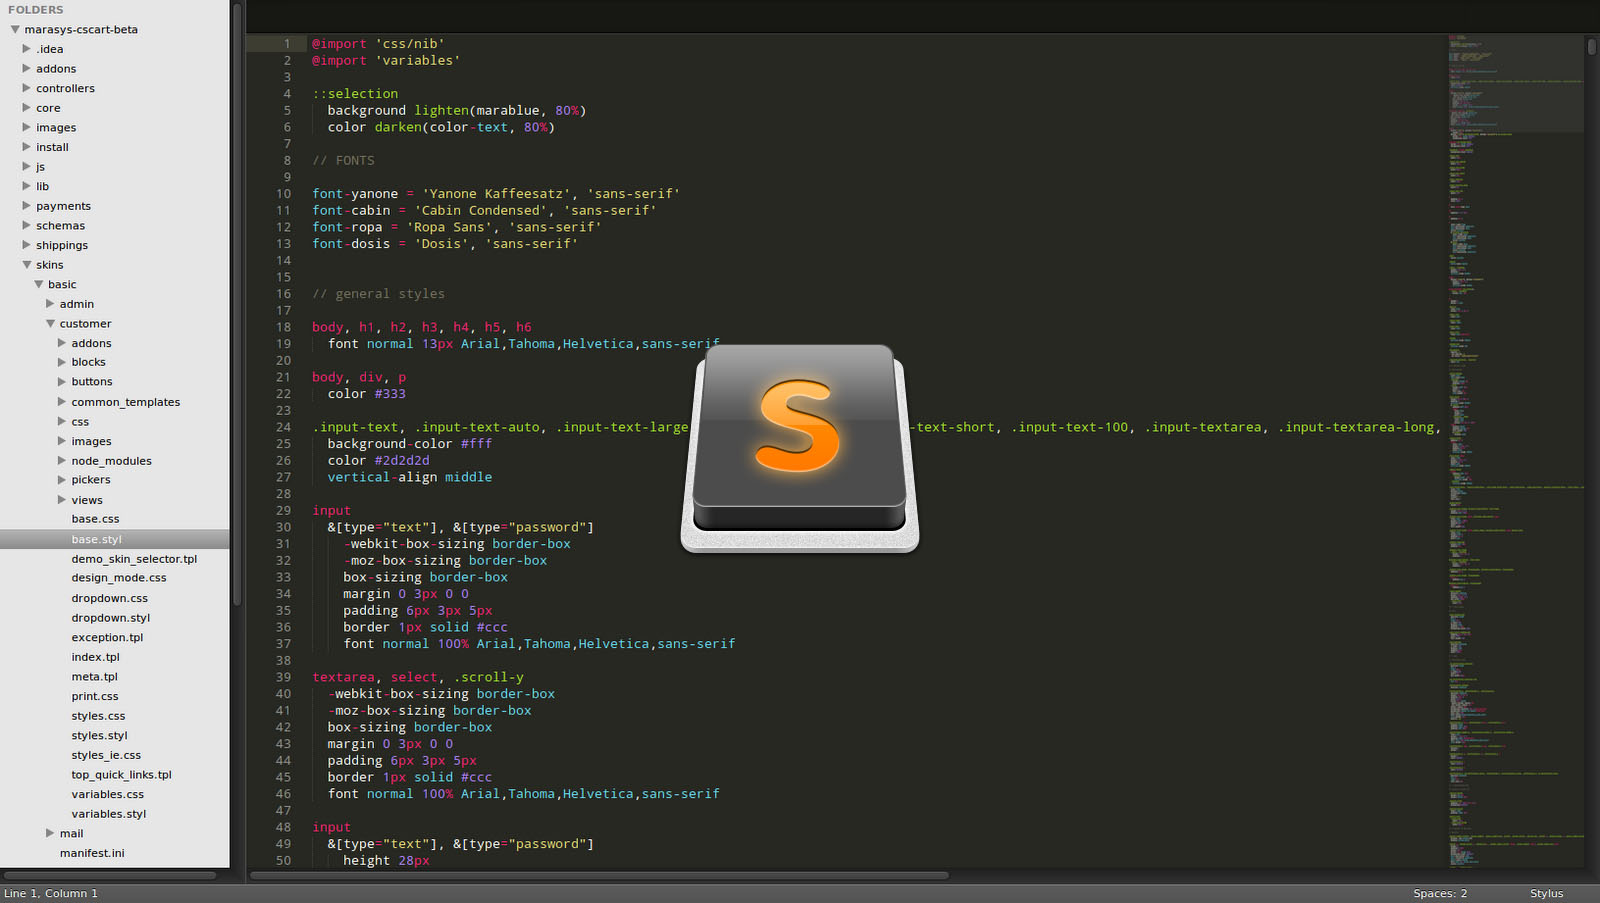Open index.tpl file

click(x=95, y=657)
